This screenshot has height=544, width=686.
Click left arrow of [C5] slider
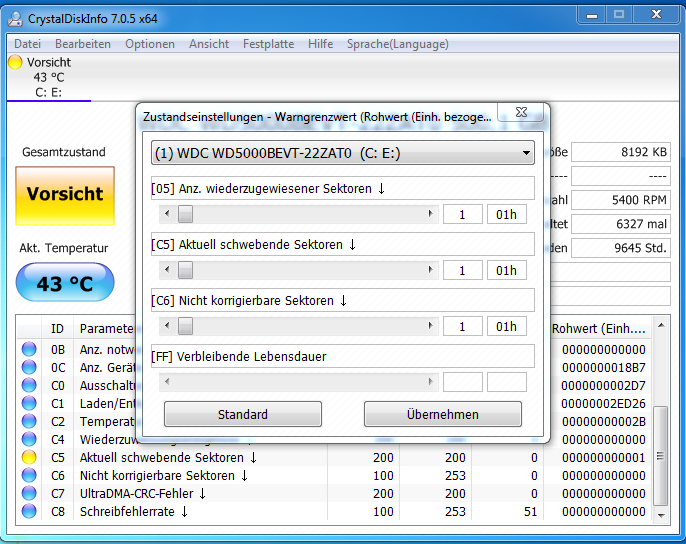pyautogui.click(x=167, y=270)
